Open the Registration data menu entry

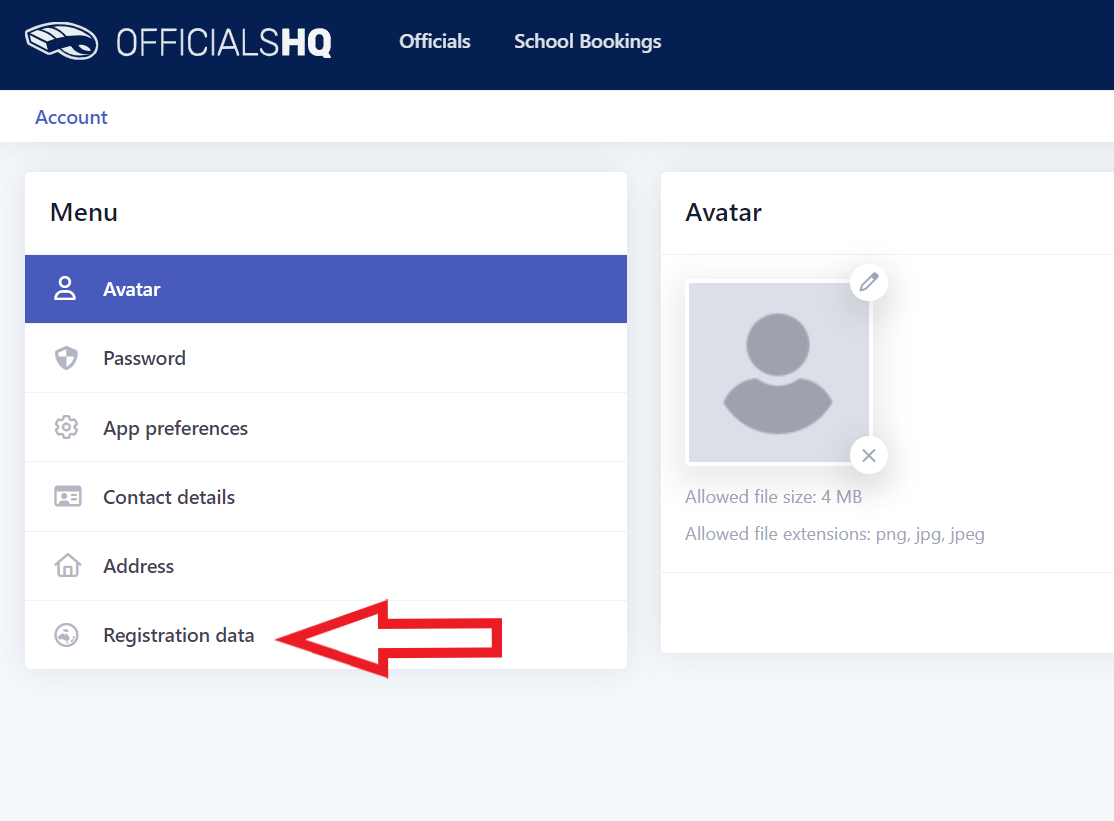326,635
